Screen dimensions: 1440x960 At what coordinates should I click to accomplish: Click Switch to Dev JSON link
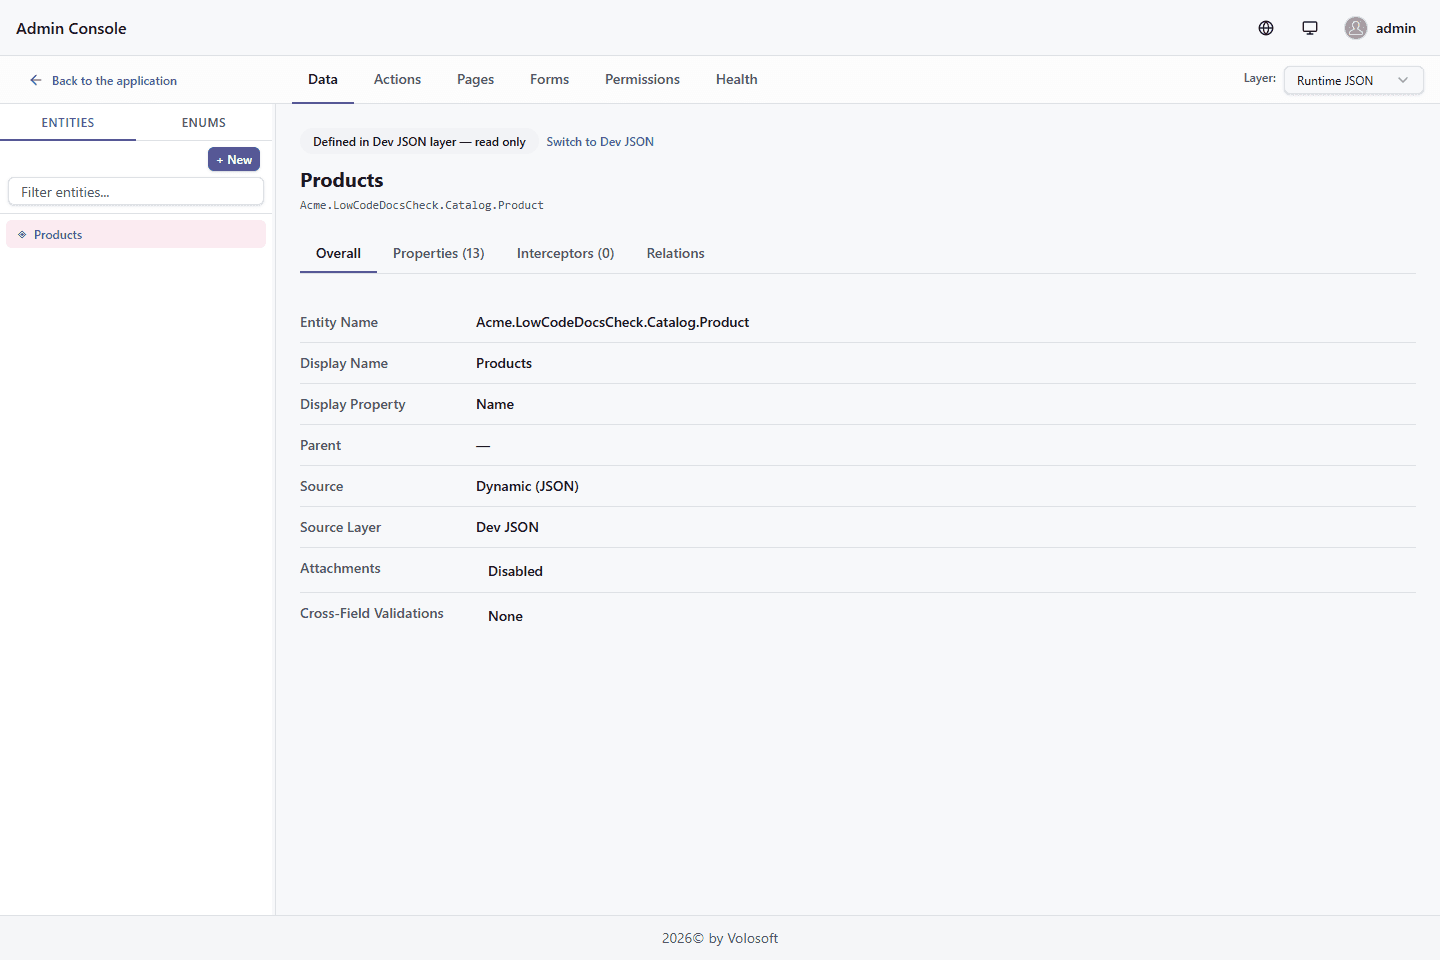(x=600, y=142)
